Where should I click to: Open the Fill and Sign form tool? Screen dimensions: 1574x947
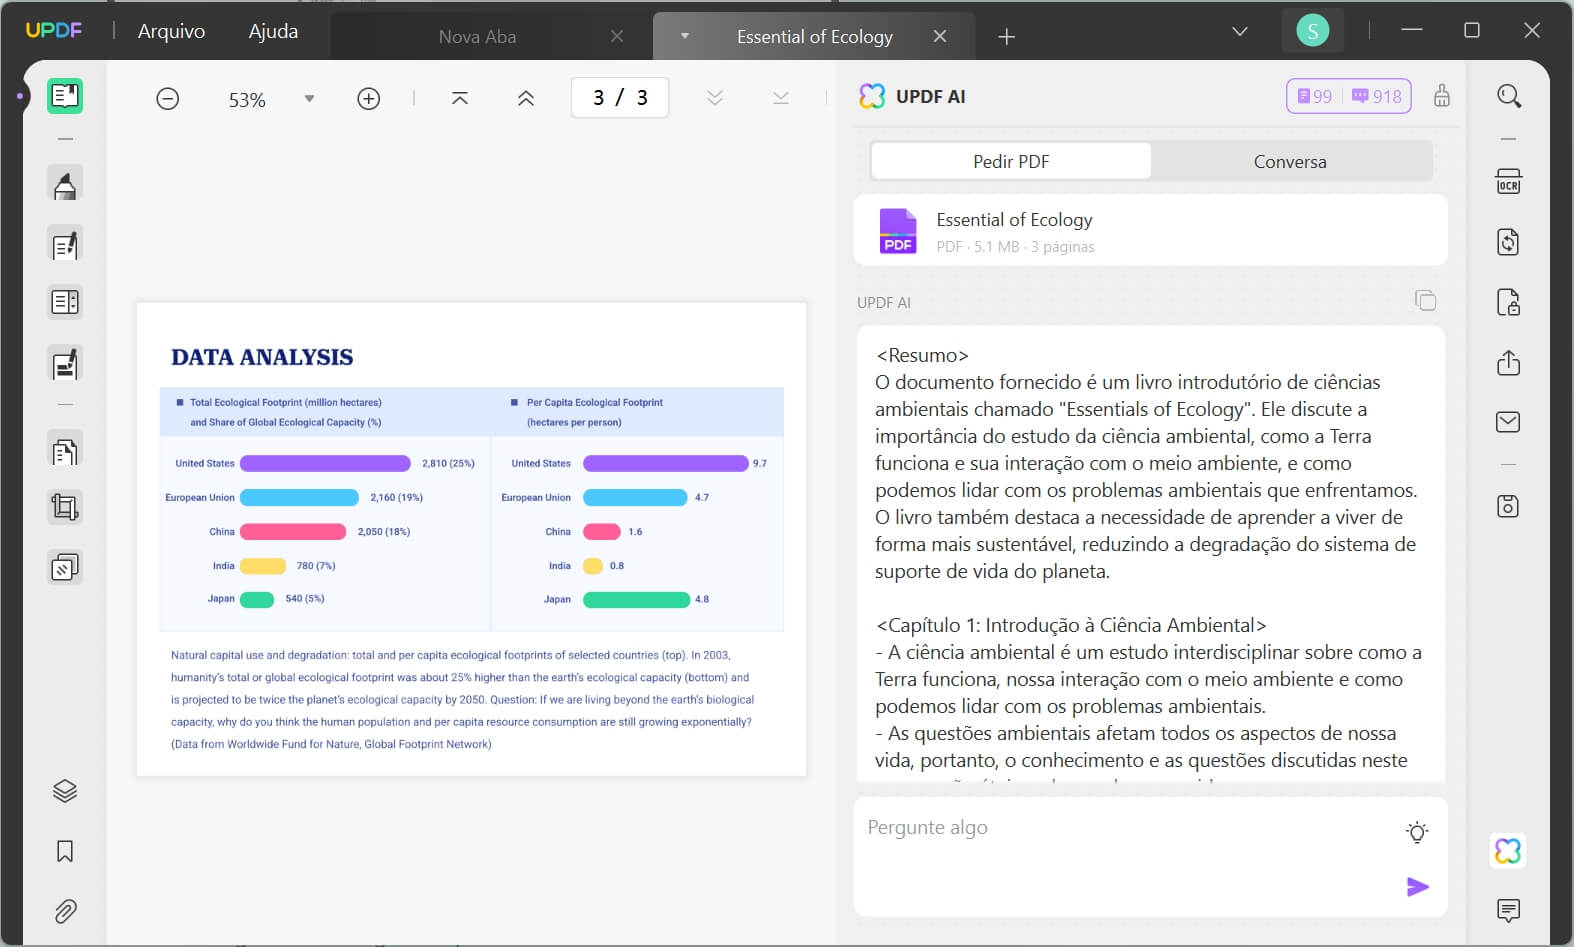tap(65, 364)
